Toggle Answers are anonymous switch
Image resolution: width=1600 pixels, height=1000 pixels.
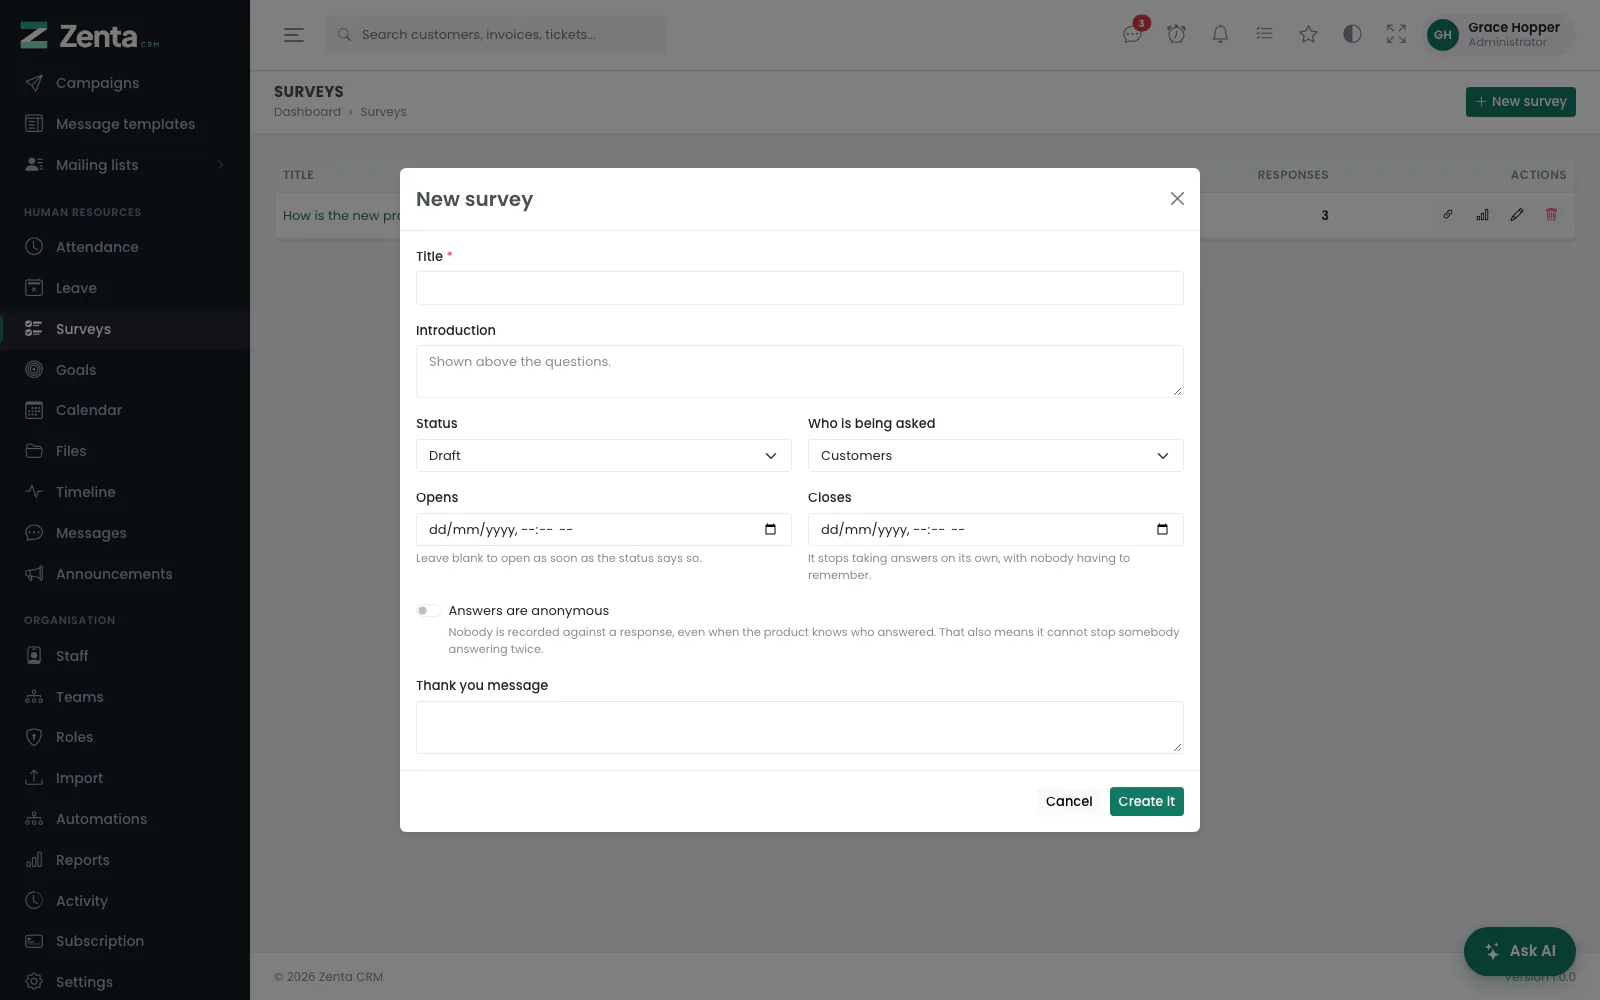(x=429, y=611)
